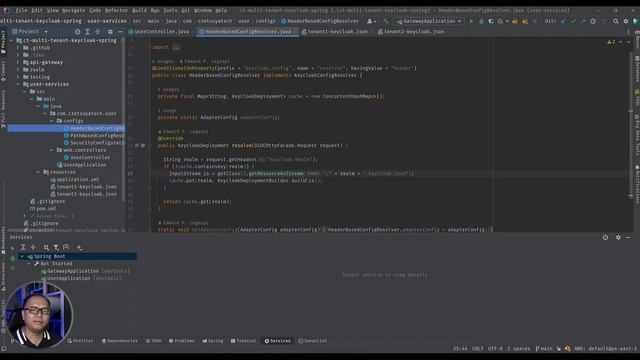Expand the .github folder
640x360 pixels.
click(x=18, y=48)
